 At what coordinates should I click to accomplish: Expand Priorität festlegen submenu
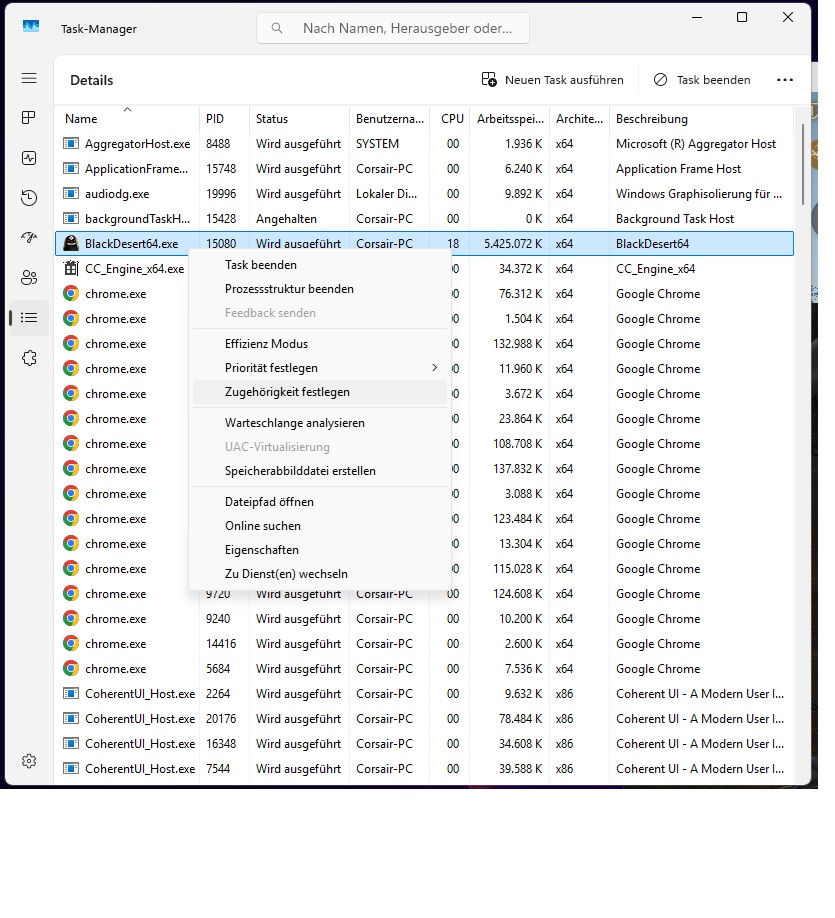[x=320, y=368]
